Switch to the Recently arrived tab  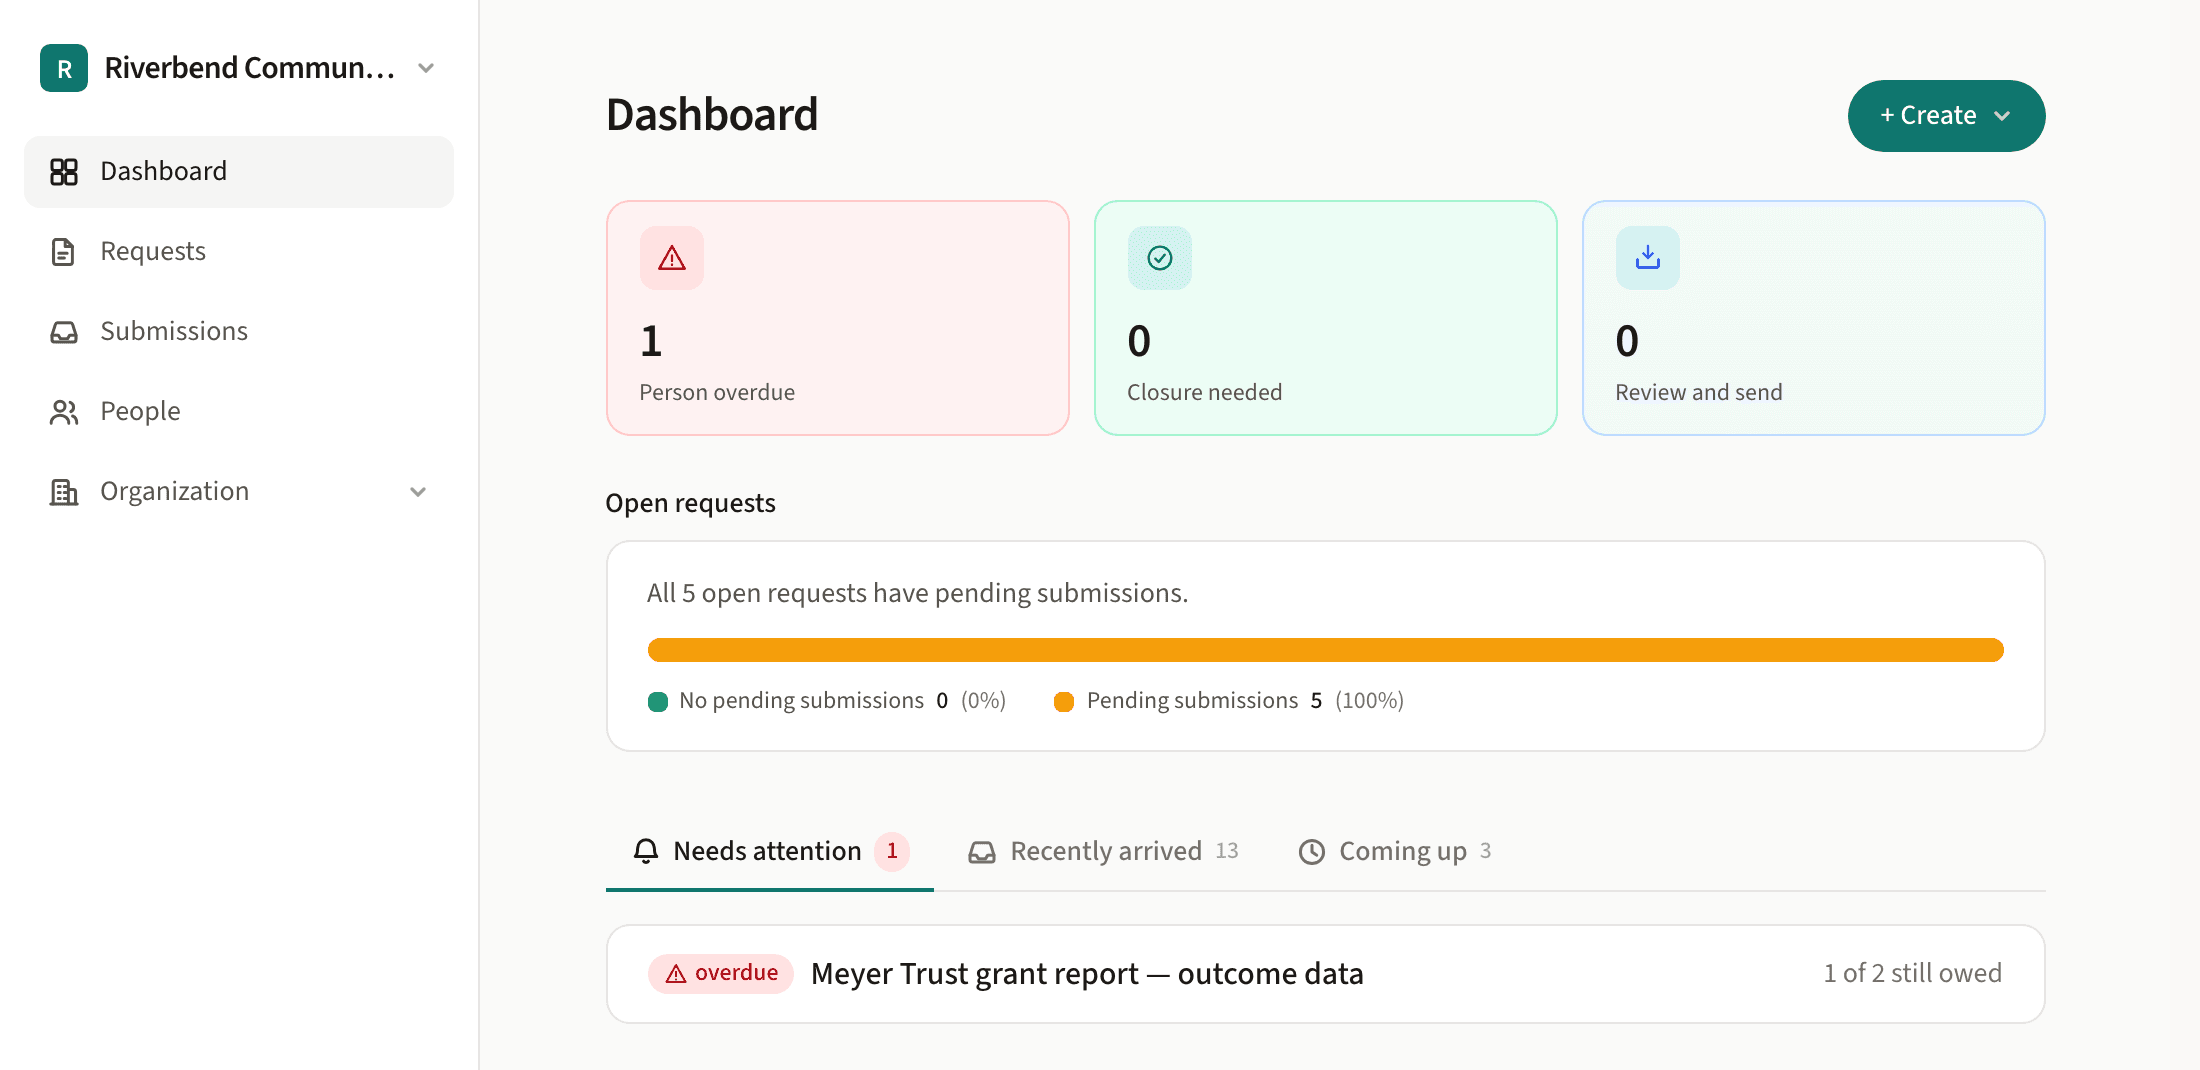[1104, 851]
